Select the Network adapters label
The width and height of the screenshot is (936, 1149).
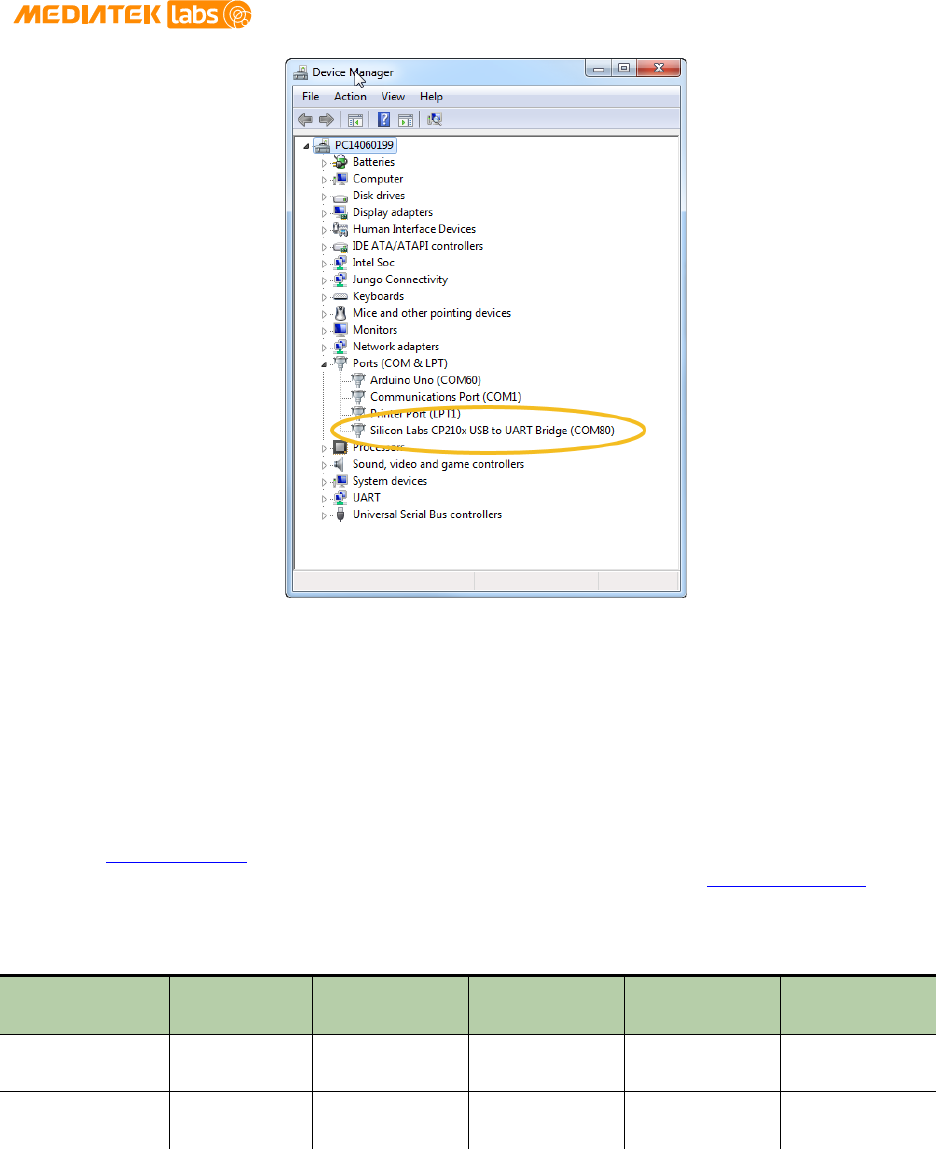click(396, 347)
